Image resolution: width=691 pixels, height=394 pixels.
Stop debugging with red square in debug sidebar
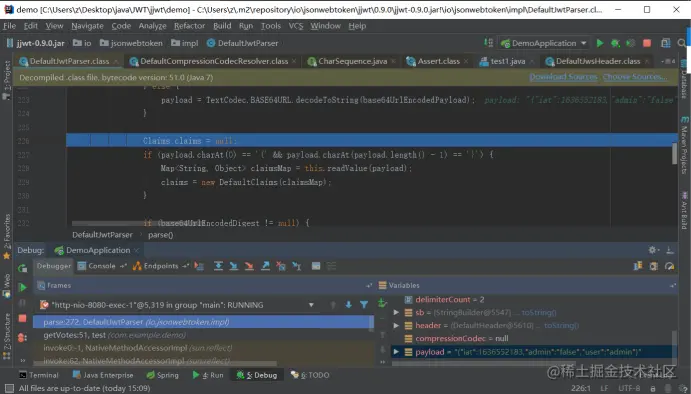point(22,318)
